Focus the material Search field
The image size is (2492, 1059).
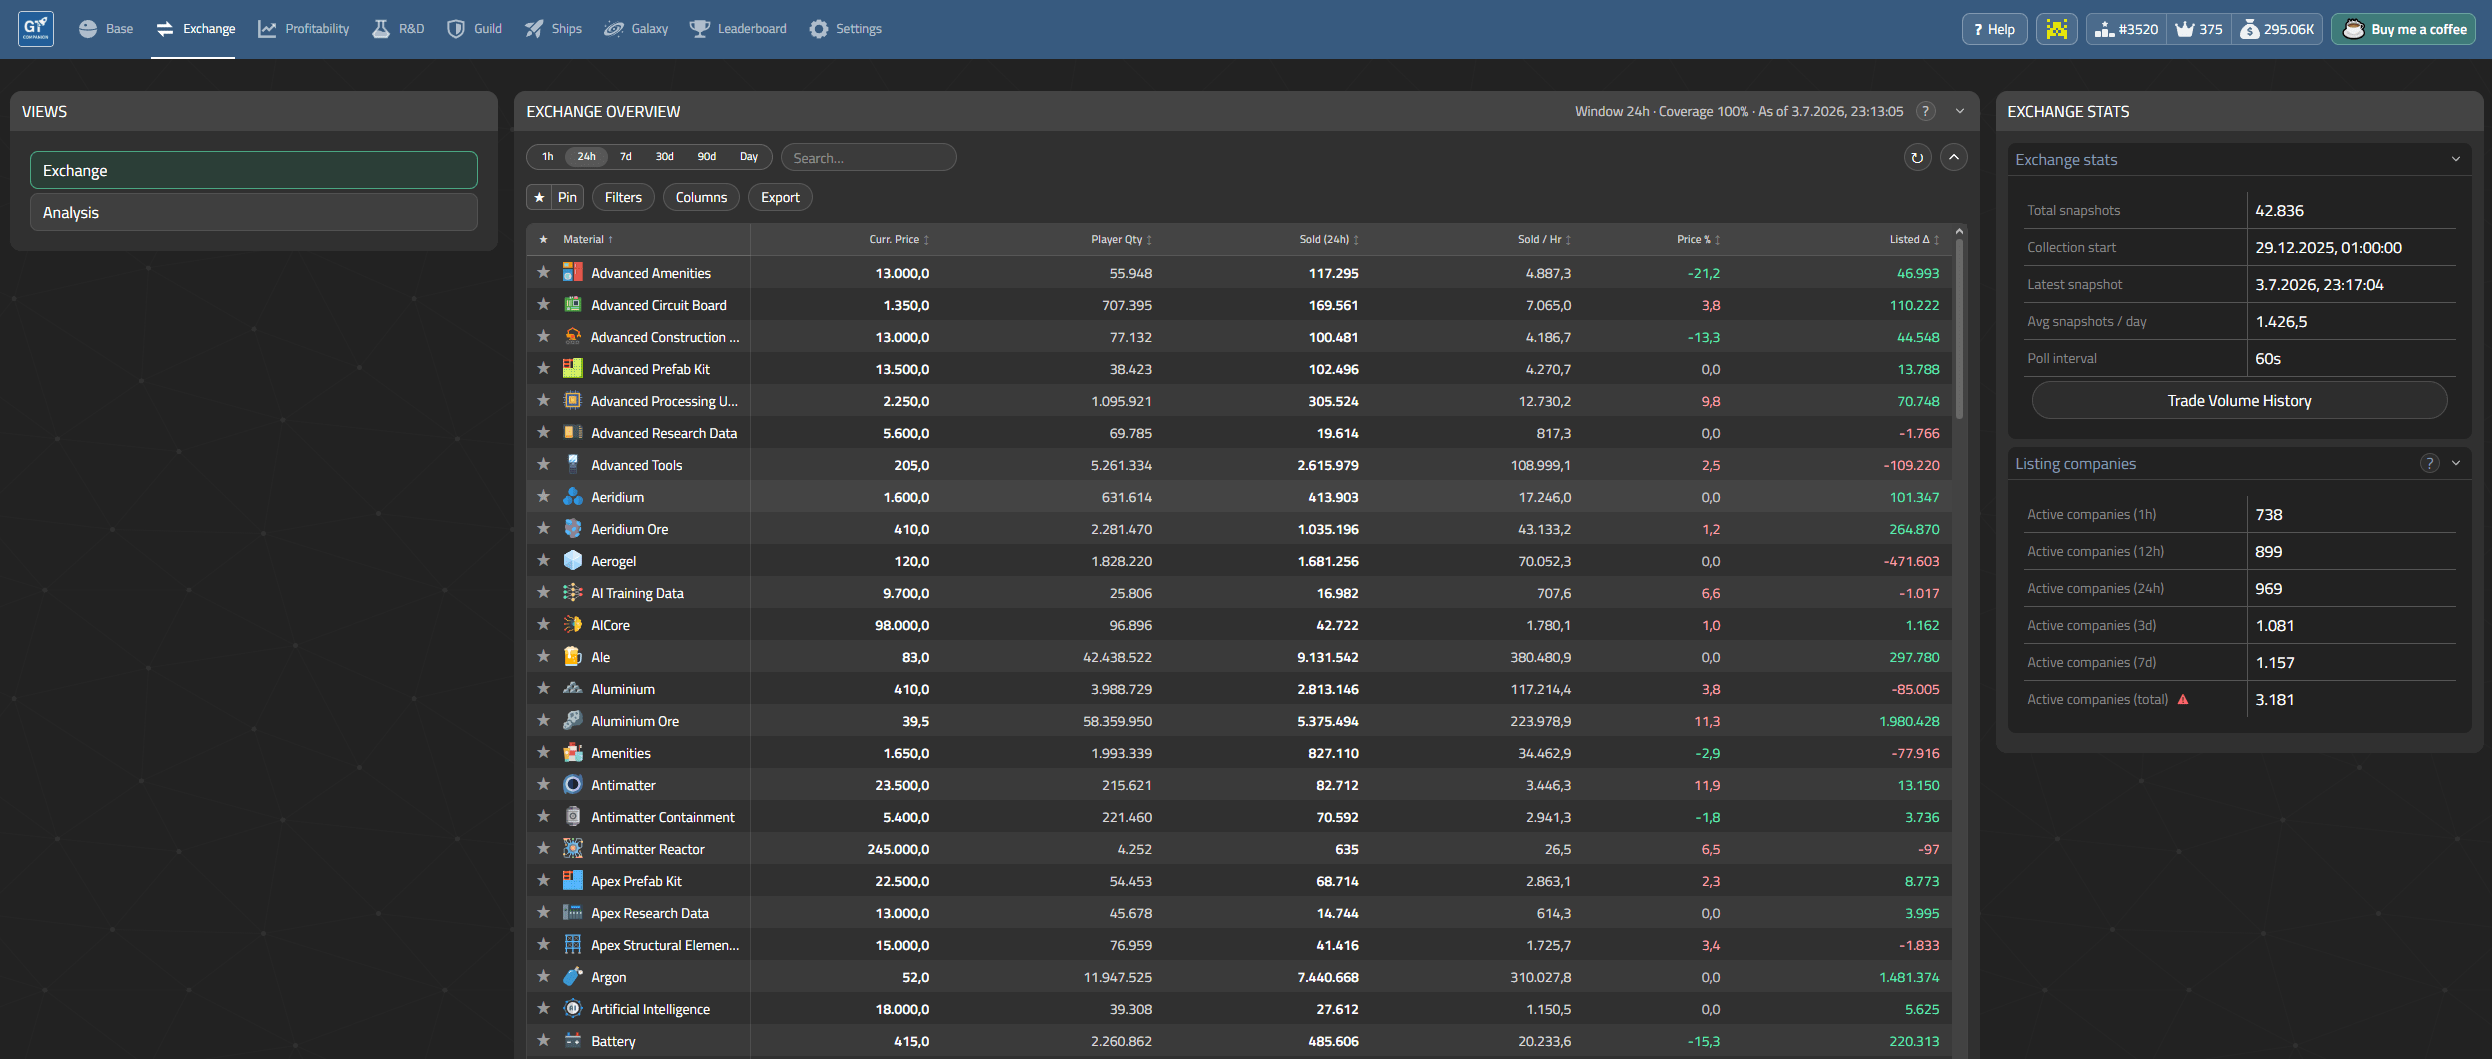pyautogui.click(x=868, y=158)
